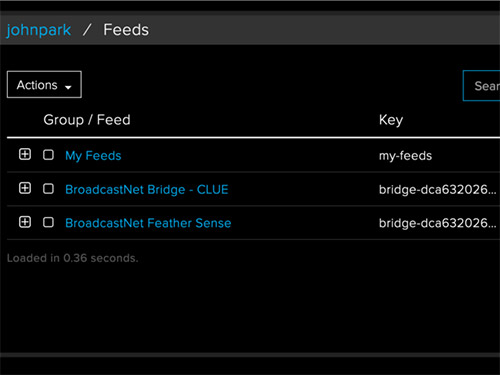The height and width of the screenshot is (375, 500).
Task: Open the Actions dropdown menu
Action: tap(44, 84)
